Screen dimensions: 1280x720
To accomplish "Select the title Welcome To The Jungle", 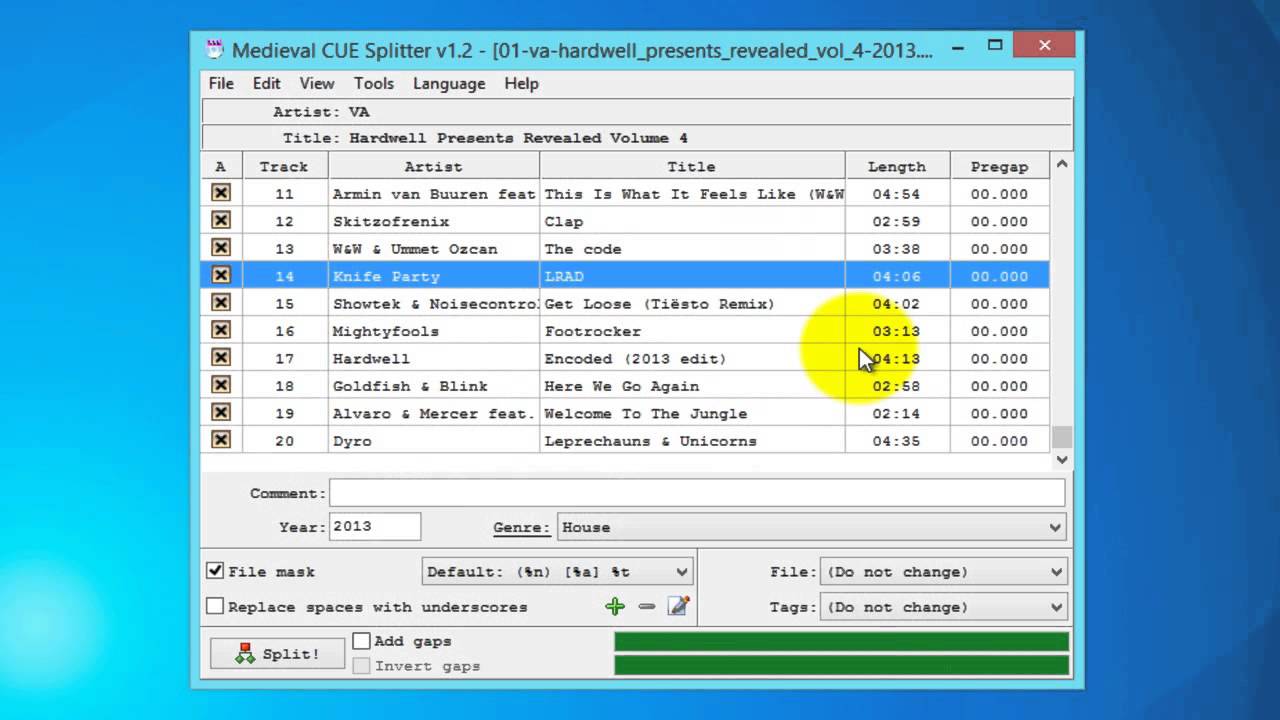I will pyautogui.click(x=646, y=413).
